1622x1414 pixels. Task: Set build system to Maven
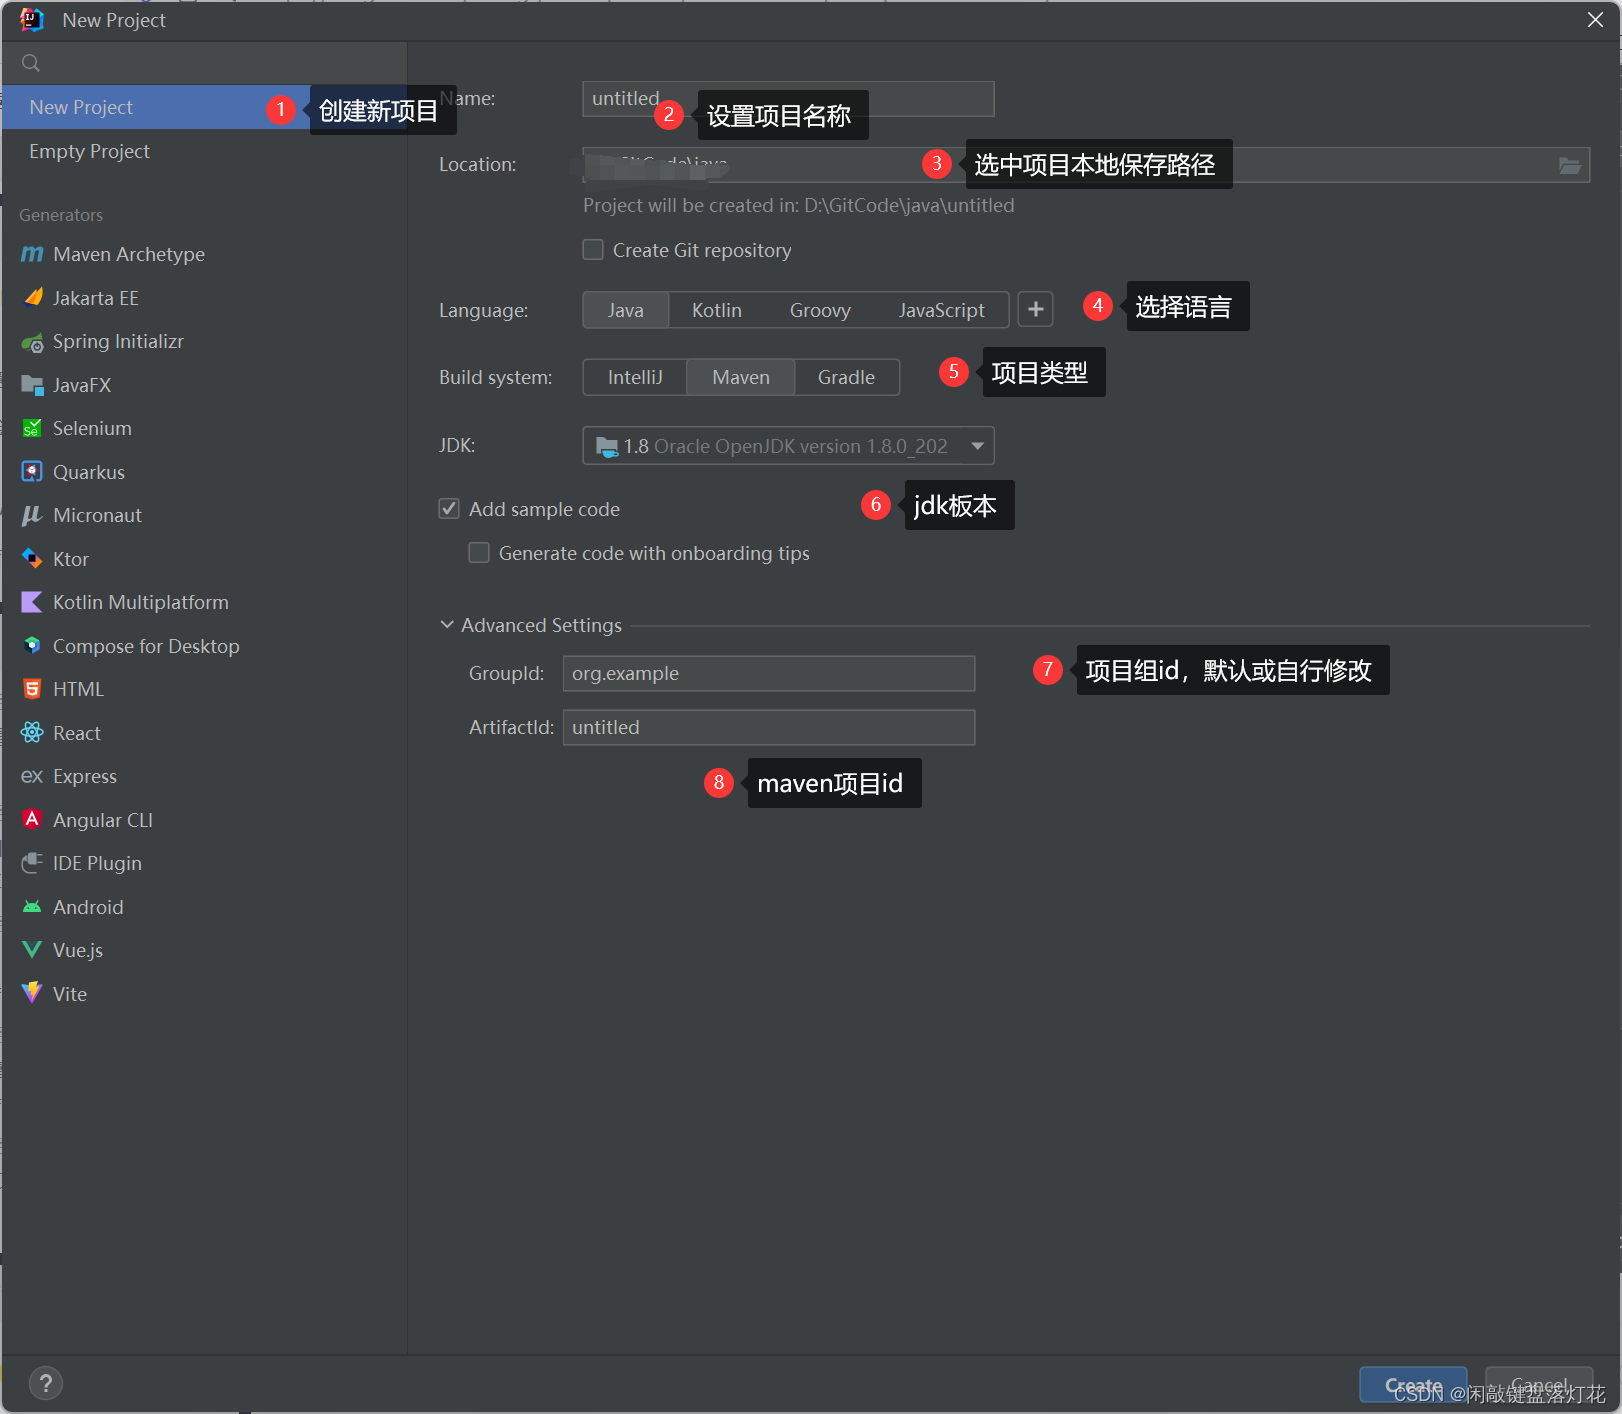pos(741,377)
